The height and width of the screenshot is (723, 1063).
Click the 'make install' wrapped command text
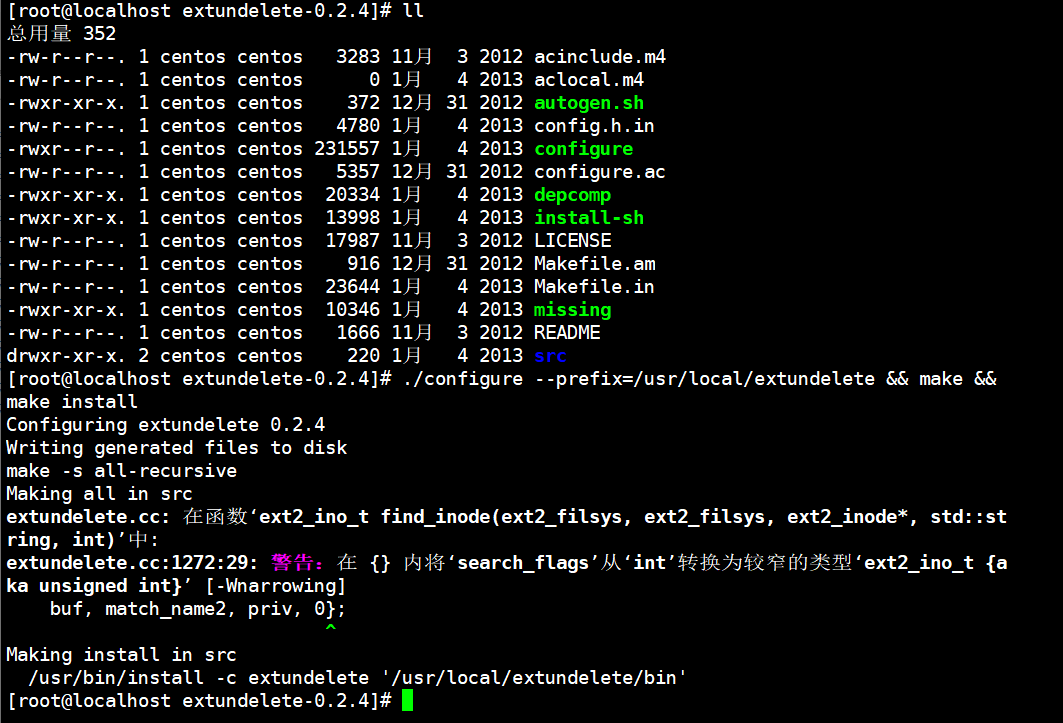[x=72, y=402]
